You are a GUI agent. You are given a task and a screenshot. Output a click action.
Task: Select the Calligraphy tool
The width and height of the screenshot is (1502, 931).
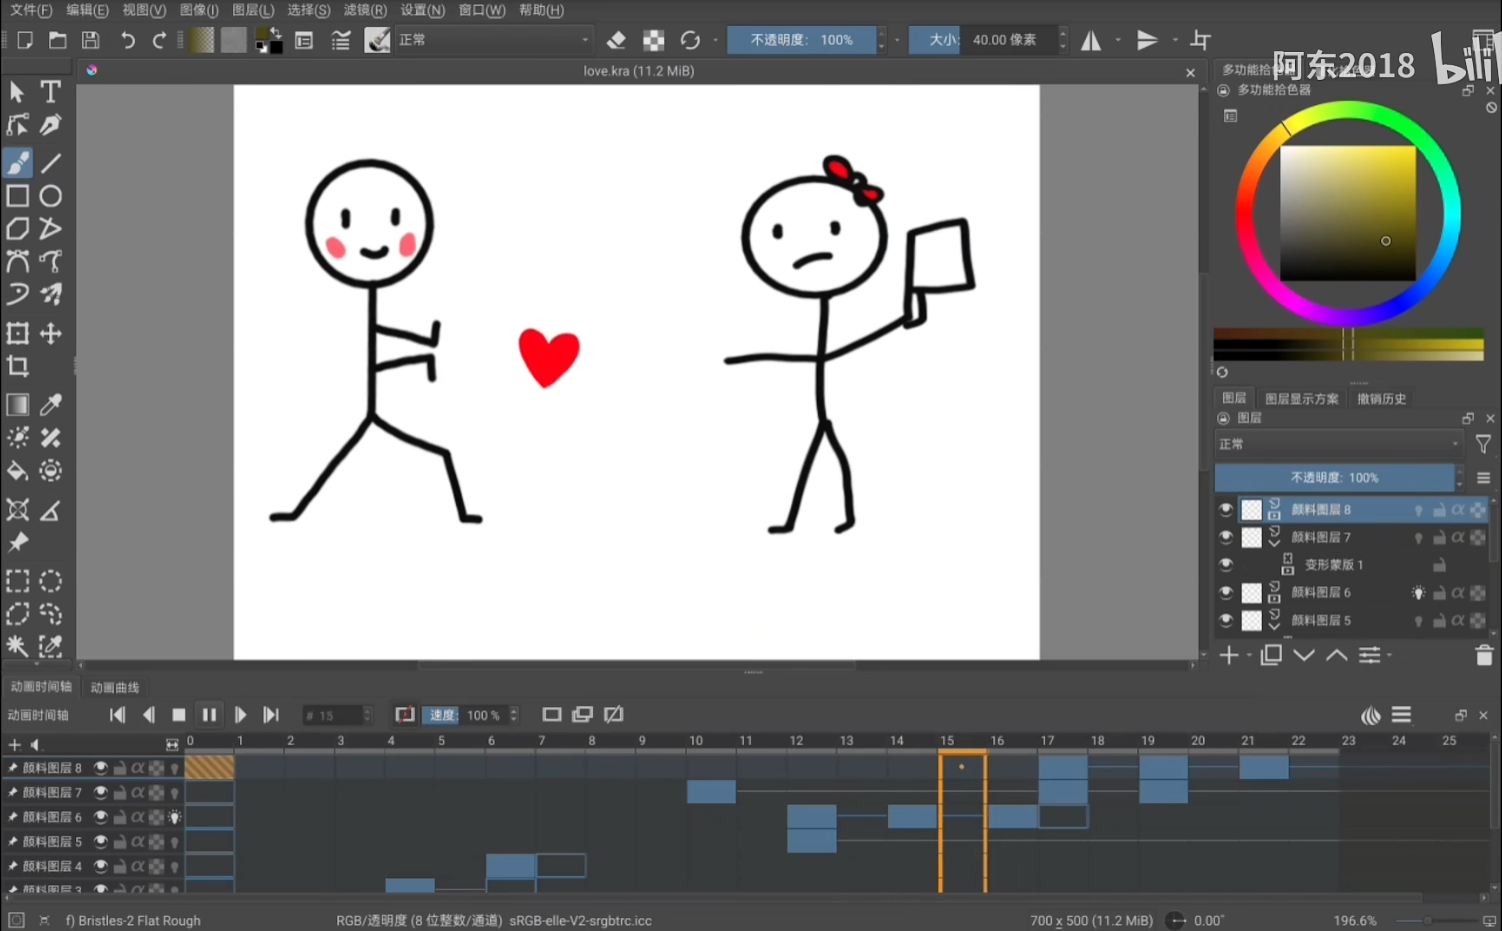click(x=50, y=125)
